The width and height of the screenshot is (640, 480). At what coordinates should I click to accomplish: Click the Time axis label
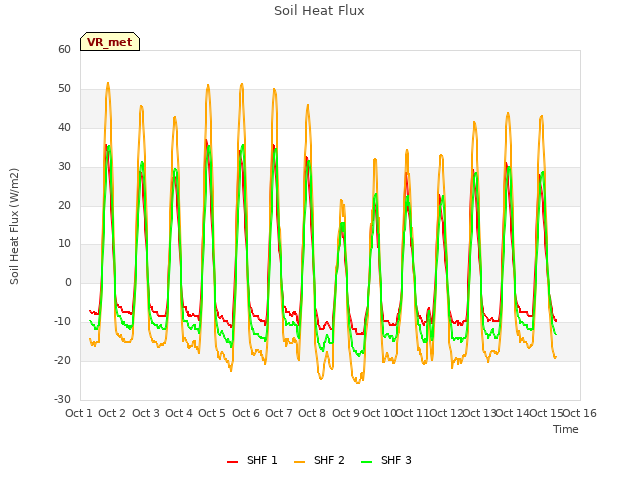[565, 429]
